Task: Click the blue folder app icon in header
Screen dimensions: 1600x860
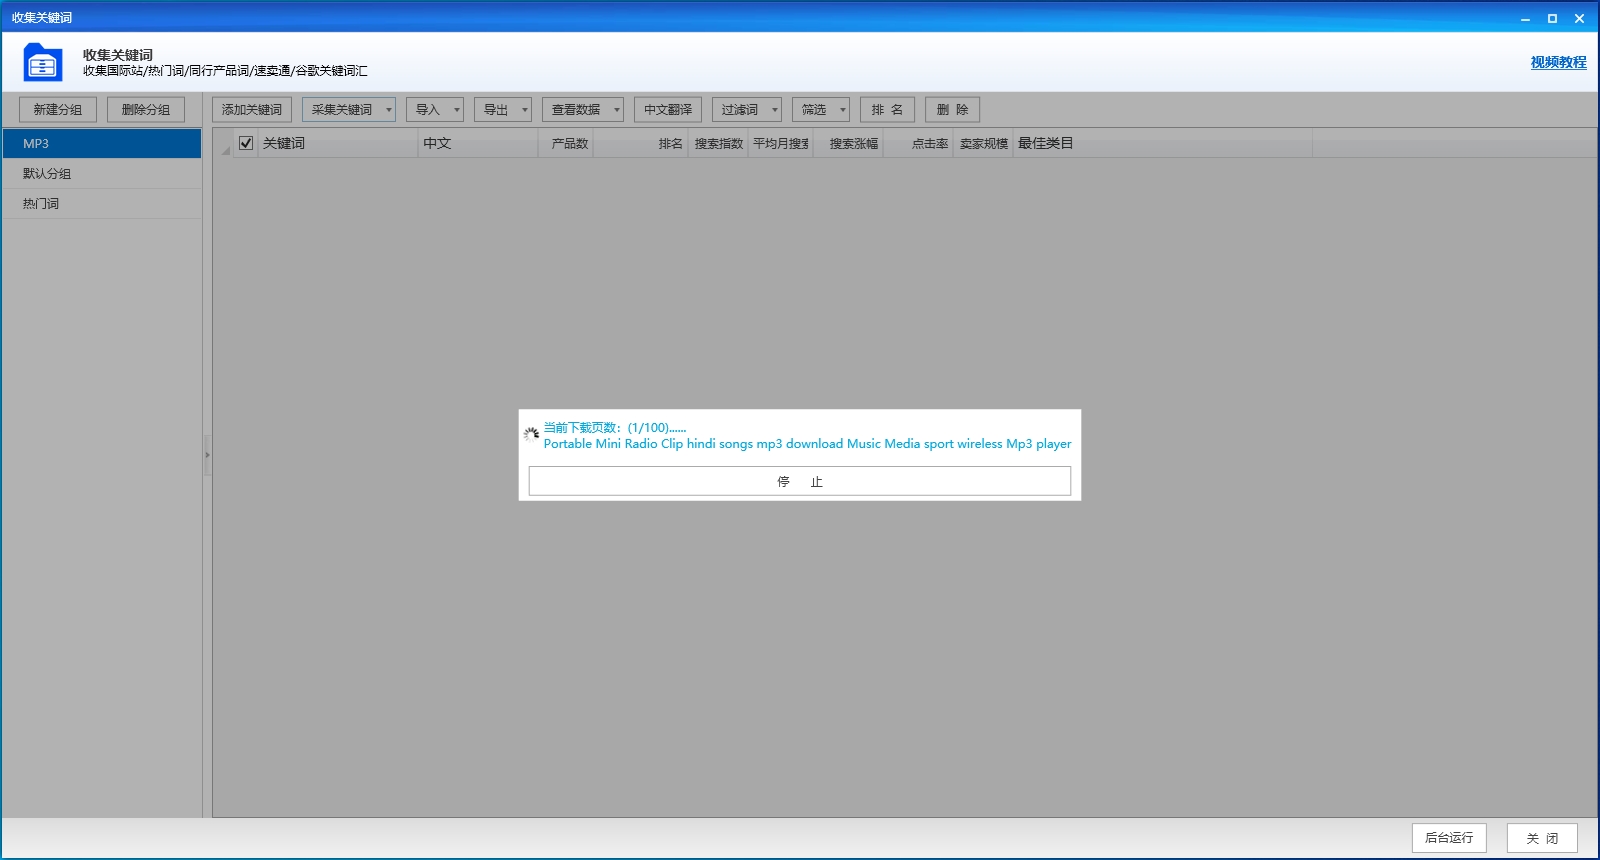Action: 42,62
